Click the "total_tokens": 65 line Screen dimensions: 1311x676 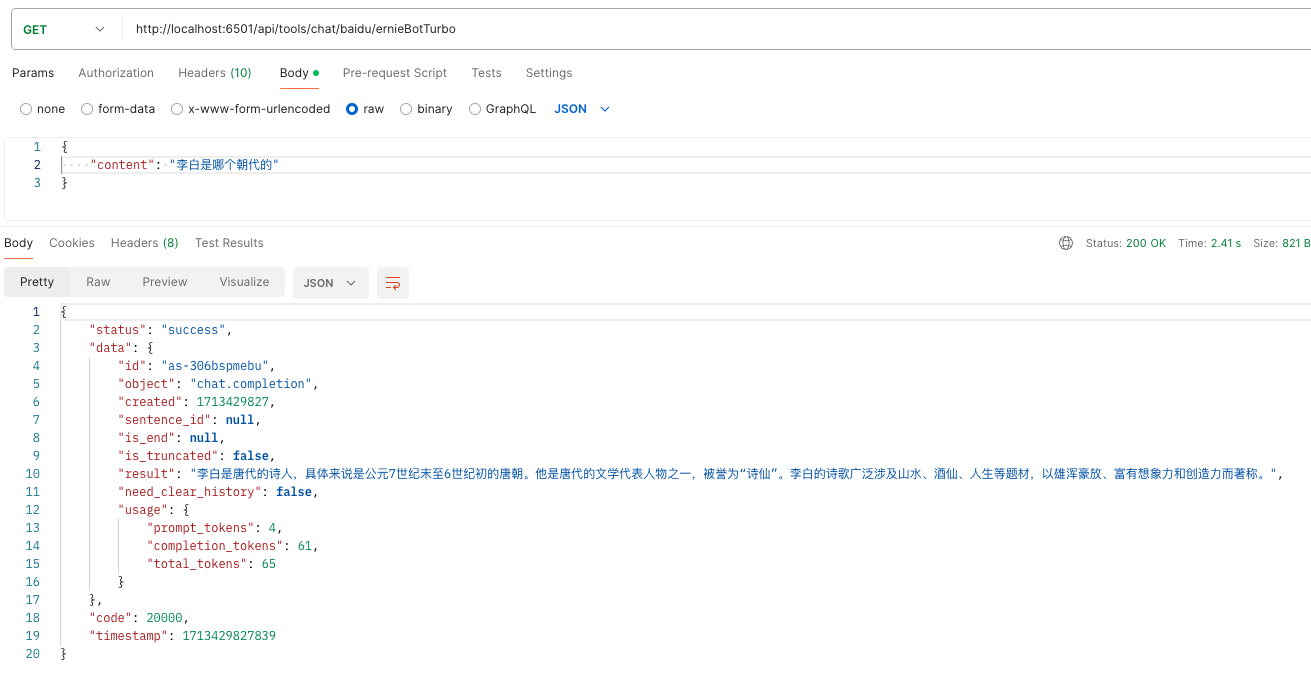point(211,564)
